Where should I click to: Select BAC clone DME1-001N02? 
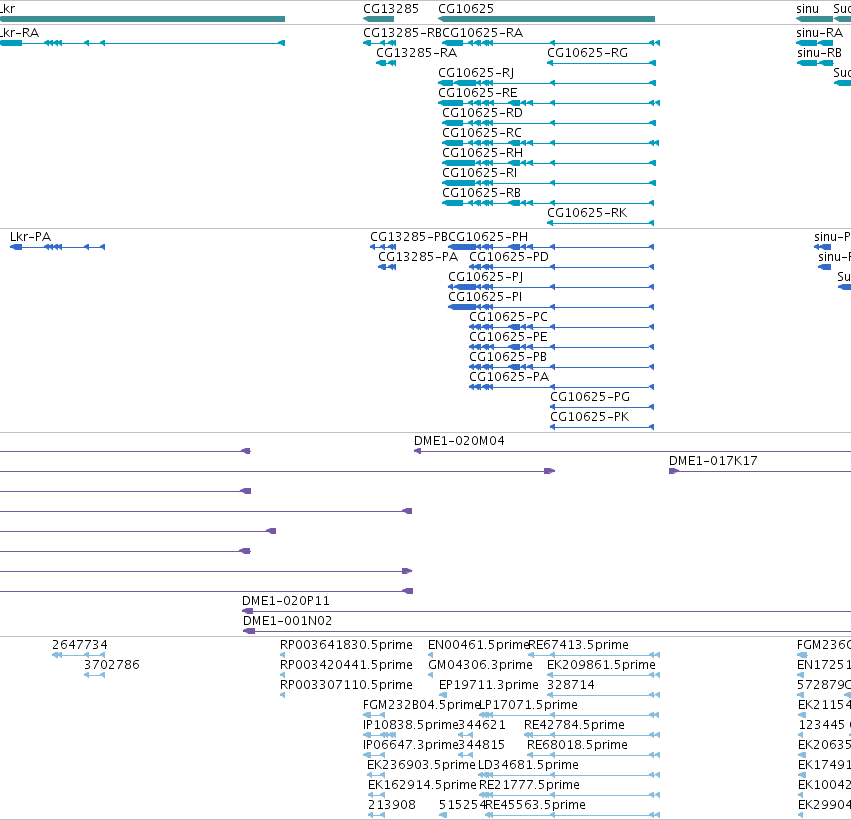point(287,621)
